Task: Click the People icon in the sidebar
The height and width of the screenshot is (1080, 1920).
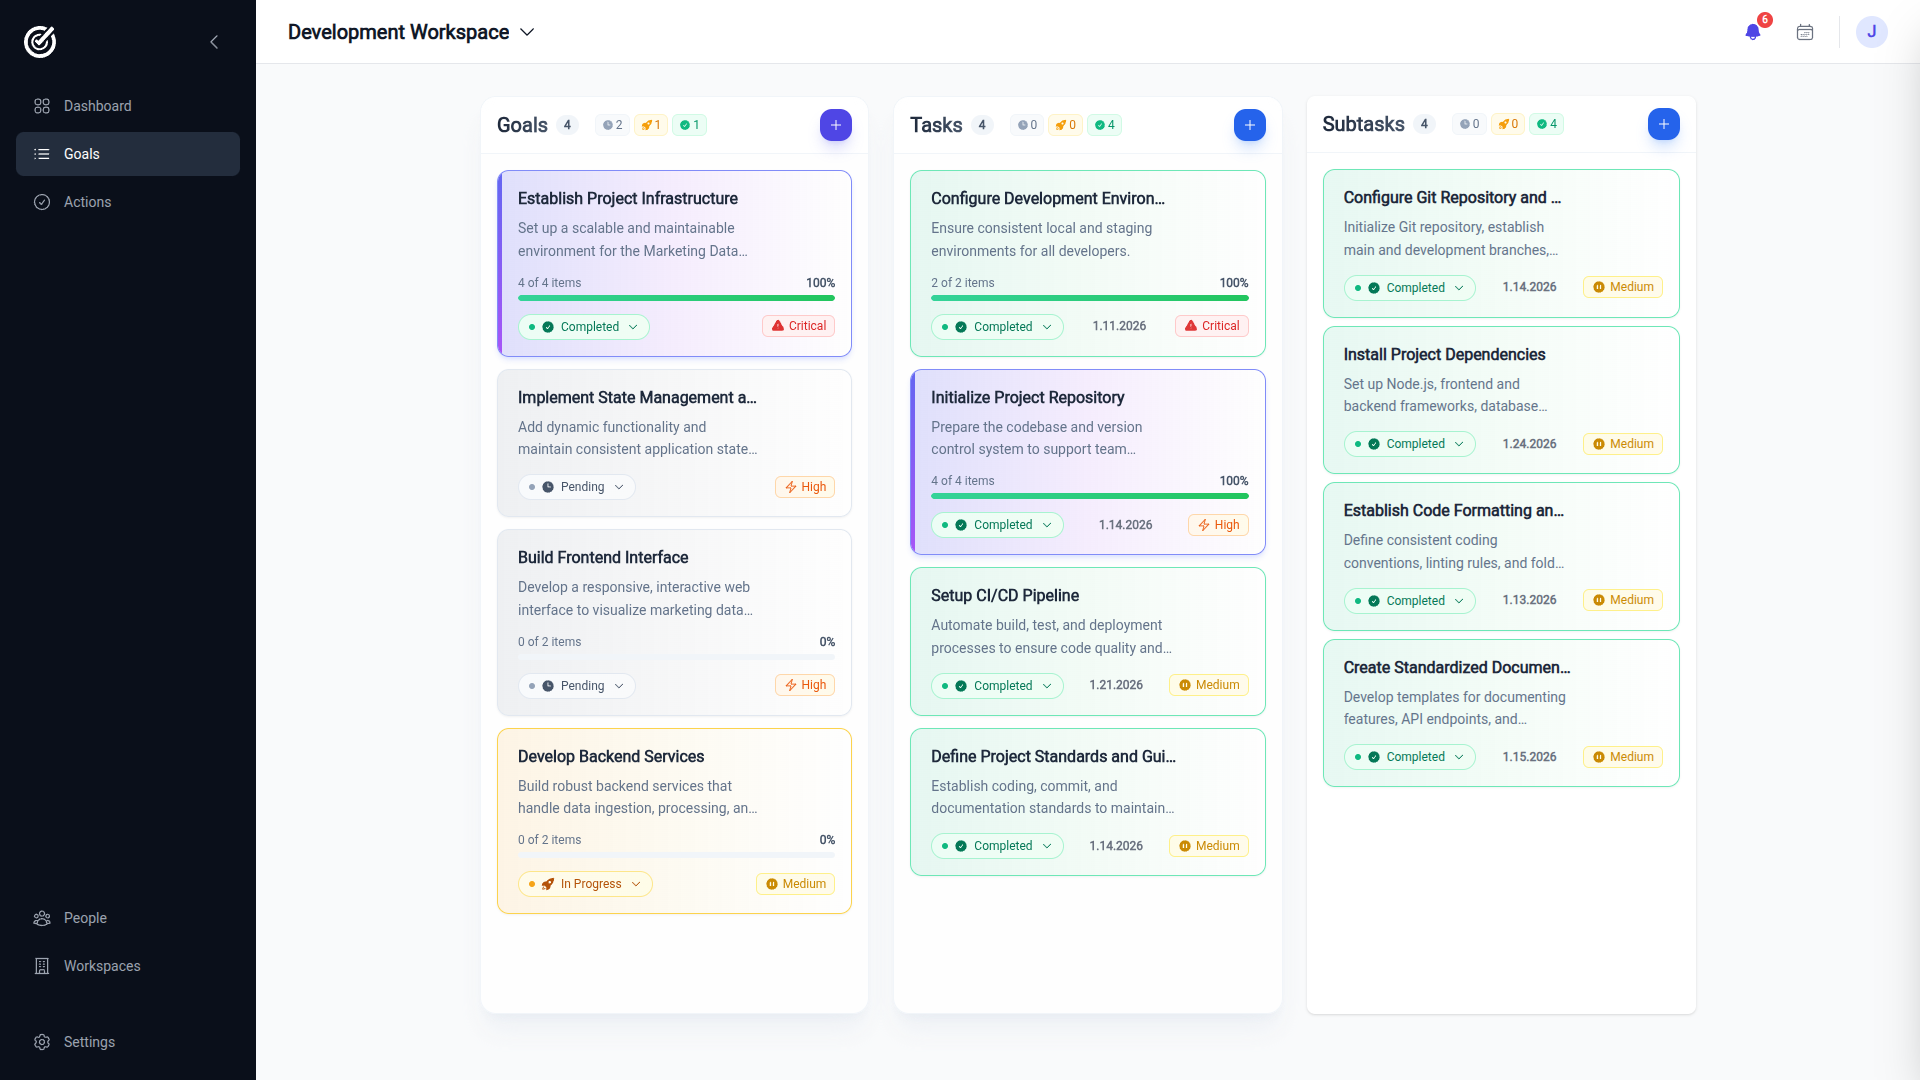Action: pyautogui.click(x=42, y=918)
